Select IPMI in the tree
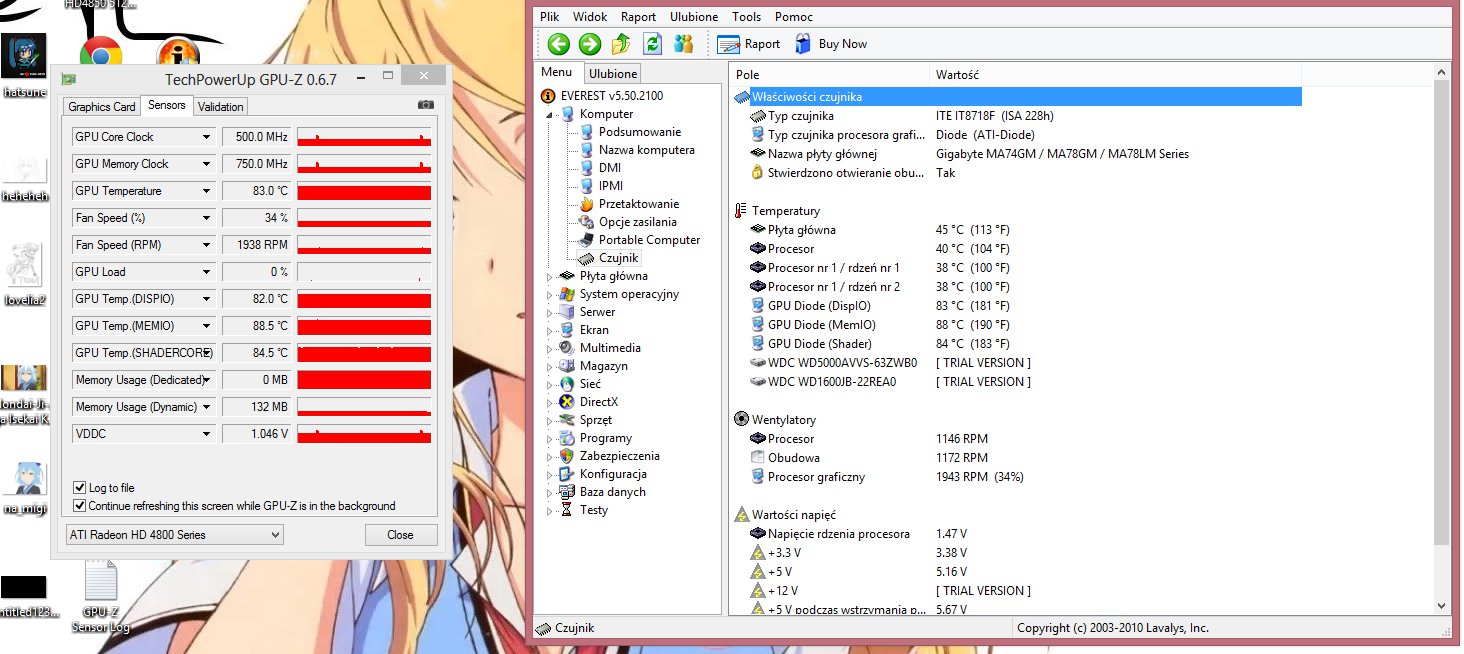This screenshot has height=654, width=1464. 610,186
